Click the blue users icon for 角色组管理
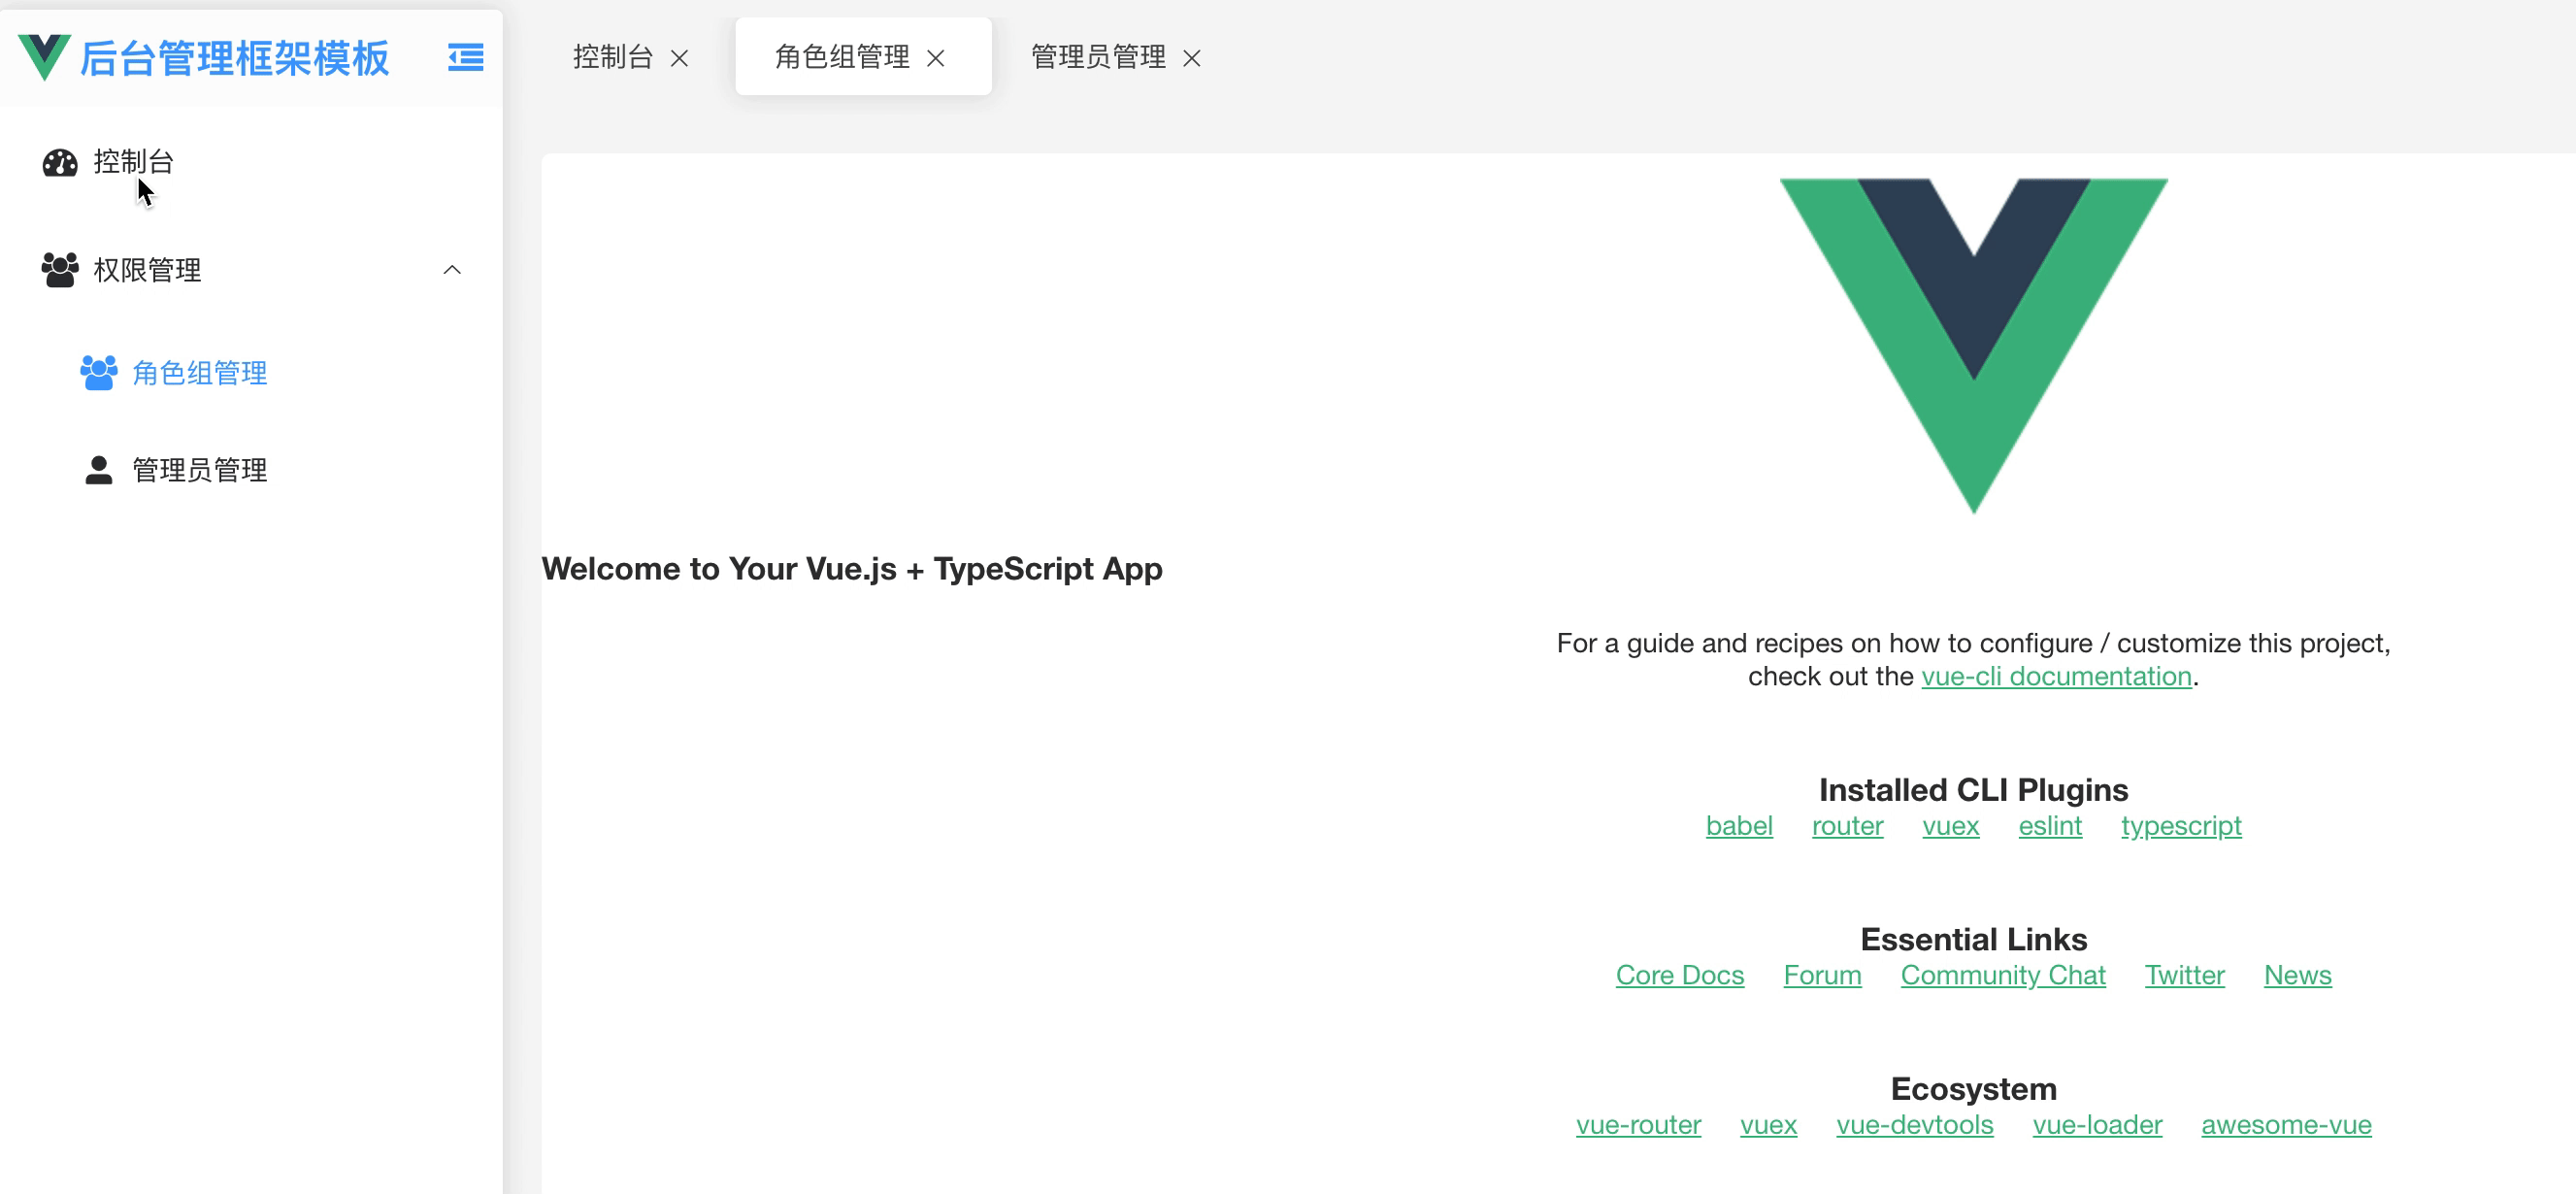2576x1194 pixels. coord(98,373)
